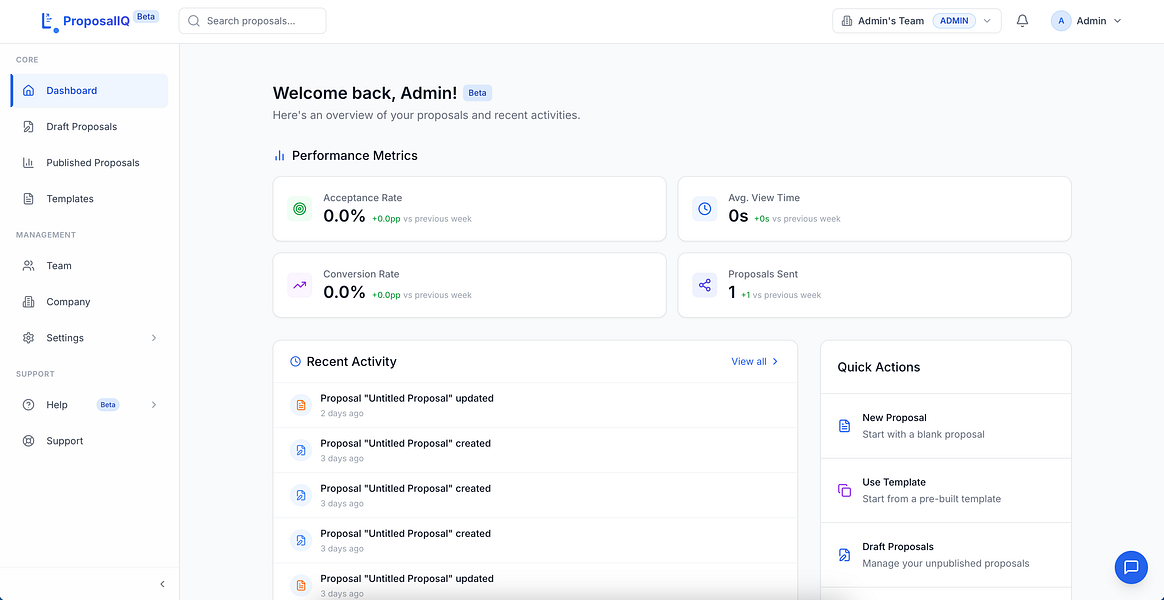Collapse the sidebar with the arrow

[x=163, y=584]
